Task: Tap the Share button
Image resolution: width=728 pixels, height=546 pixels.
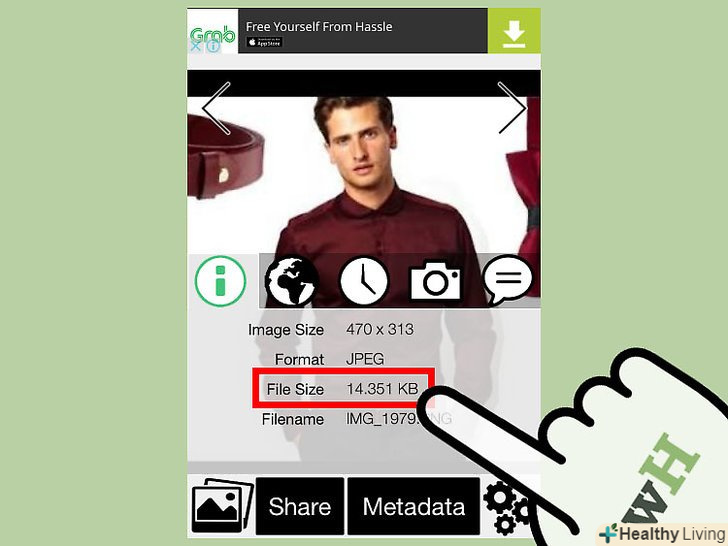Action: tap(300, 506)
